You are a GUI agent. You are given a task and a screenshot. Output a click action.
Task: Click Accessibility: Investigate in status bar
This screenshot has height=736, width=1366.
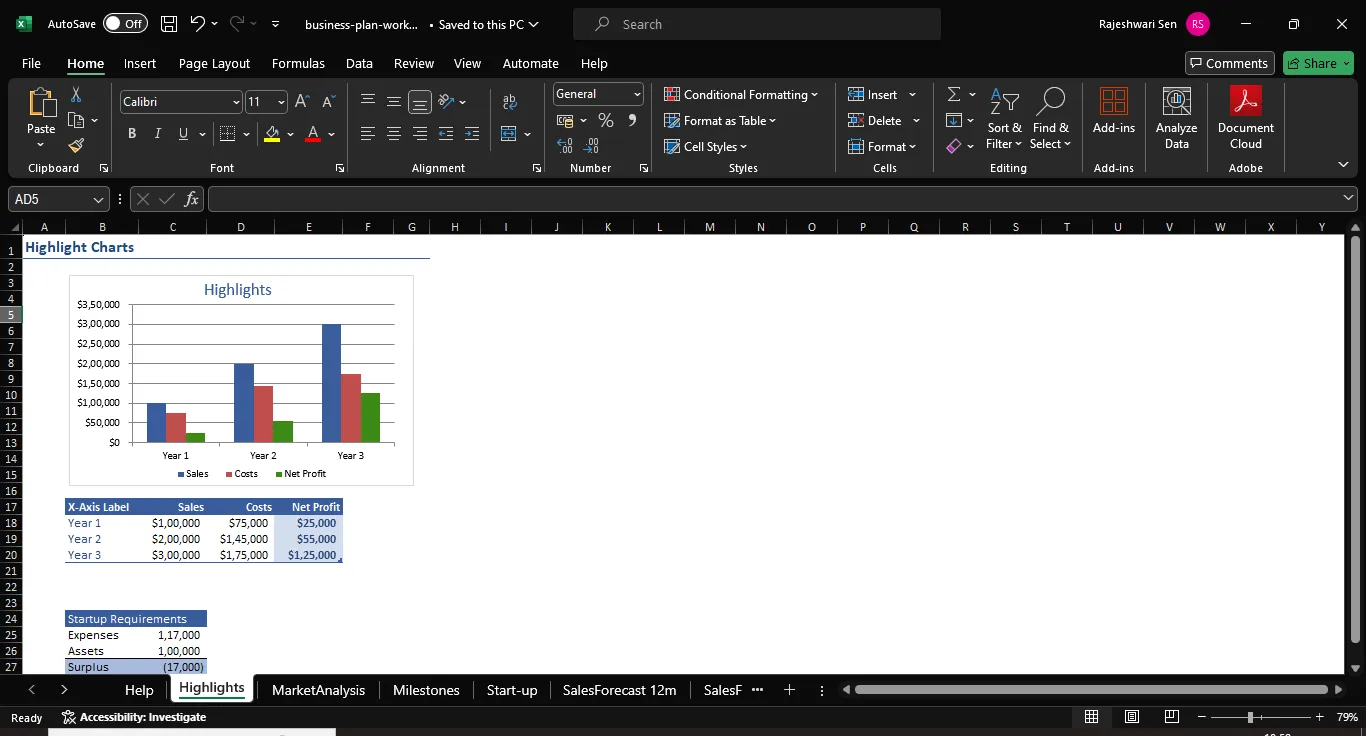(134, 717)
